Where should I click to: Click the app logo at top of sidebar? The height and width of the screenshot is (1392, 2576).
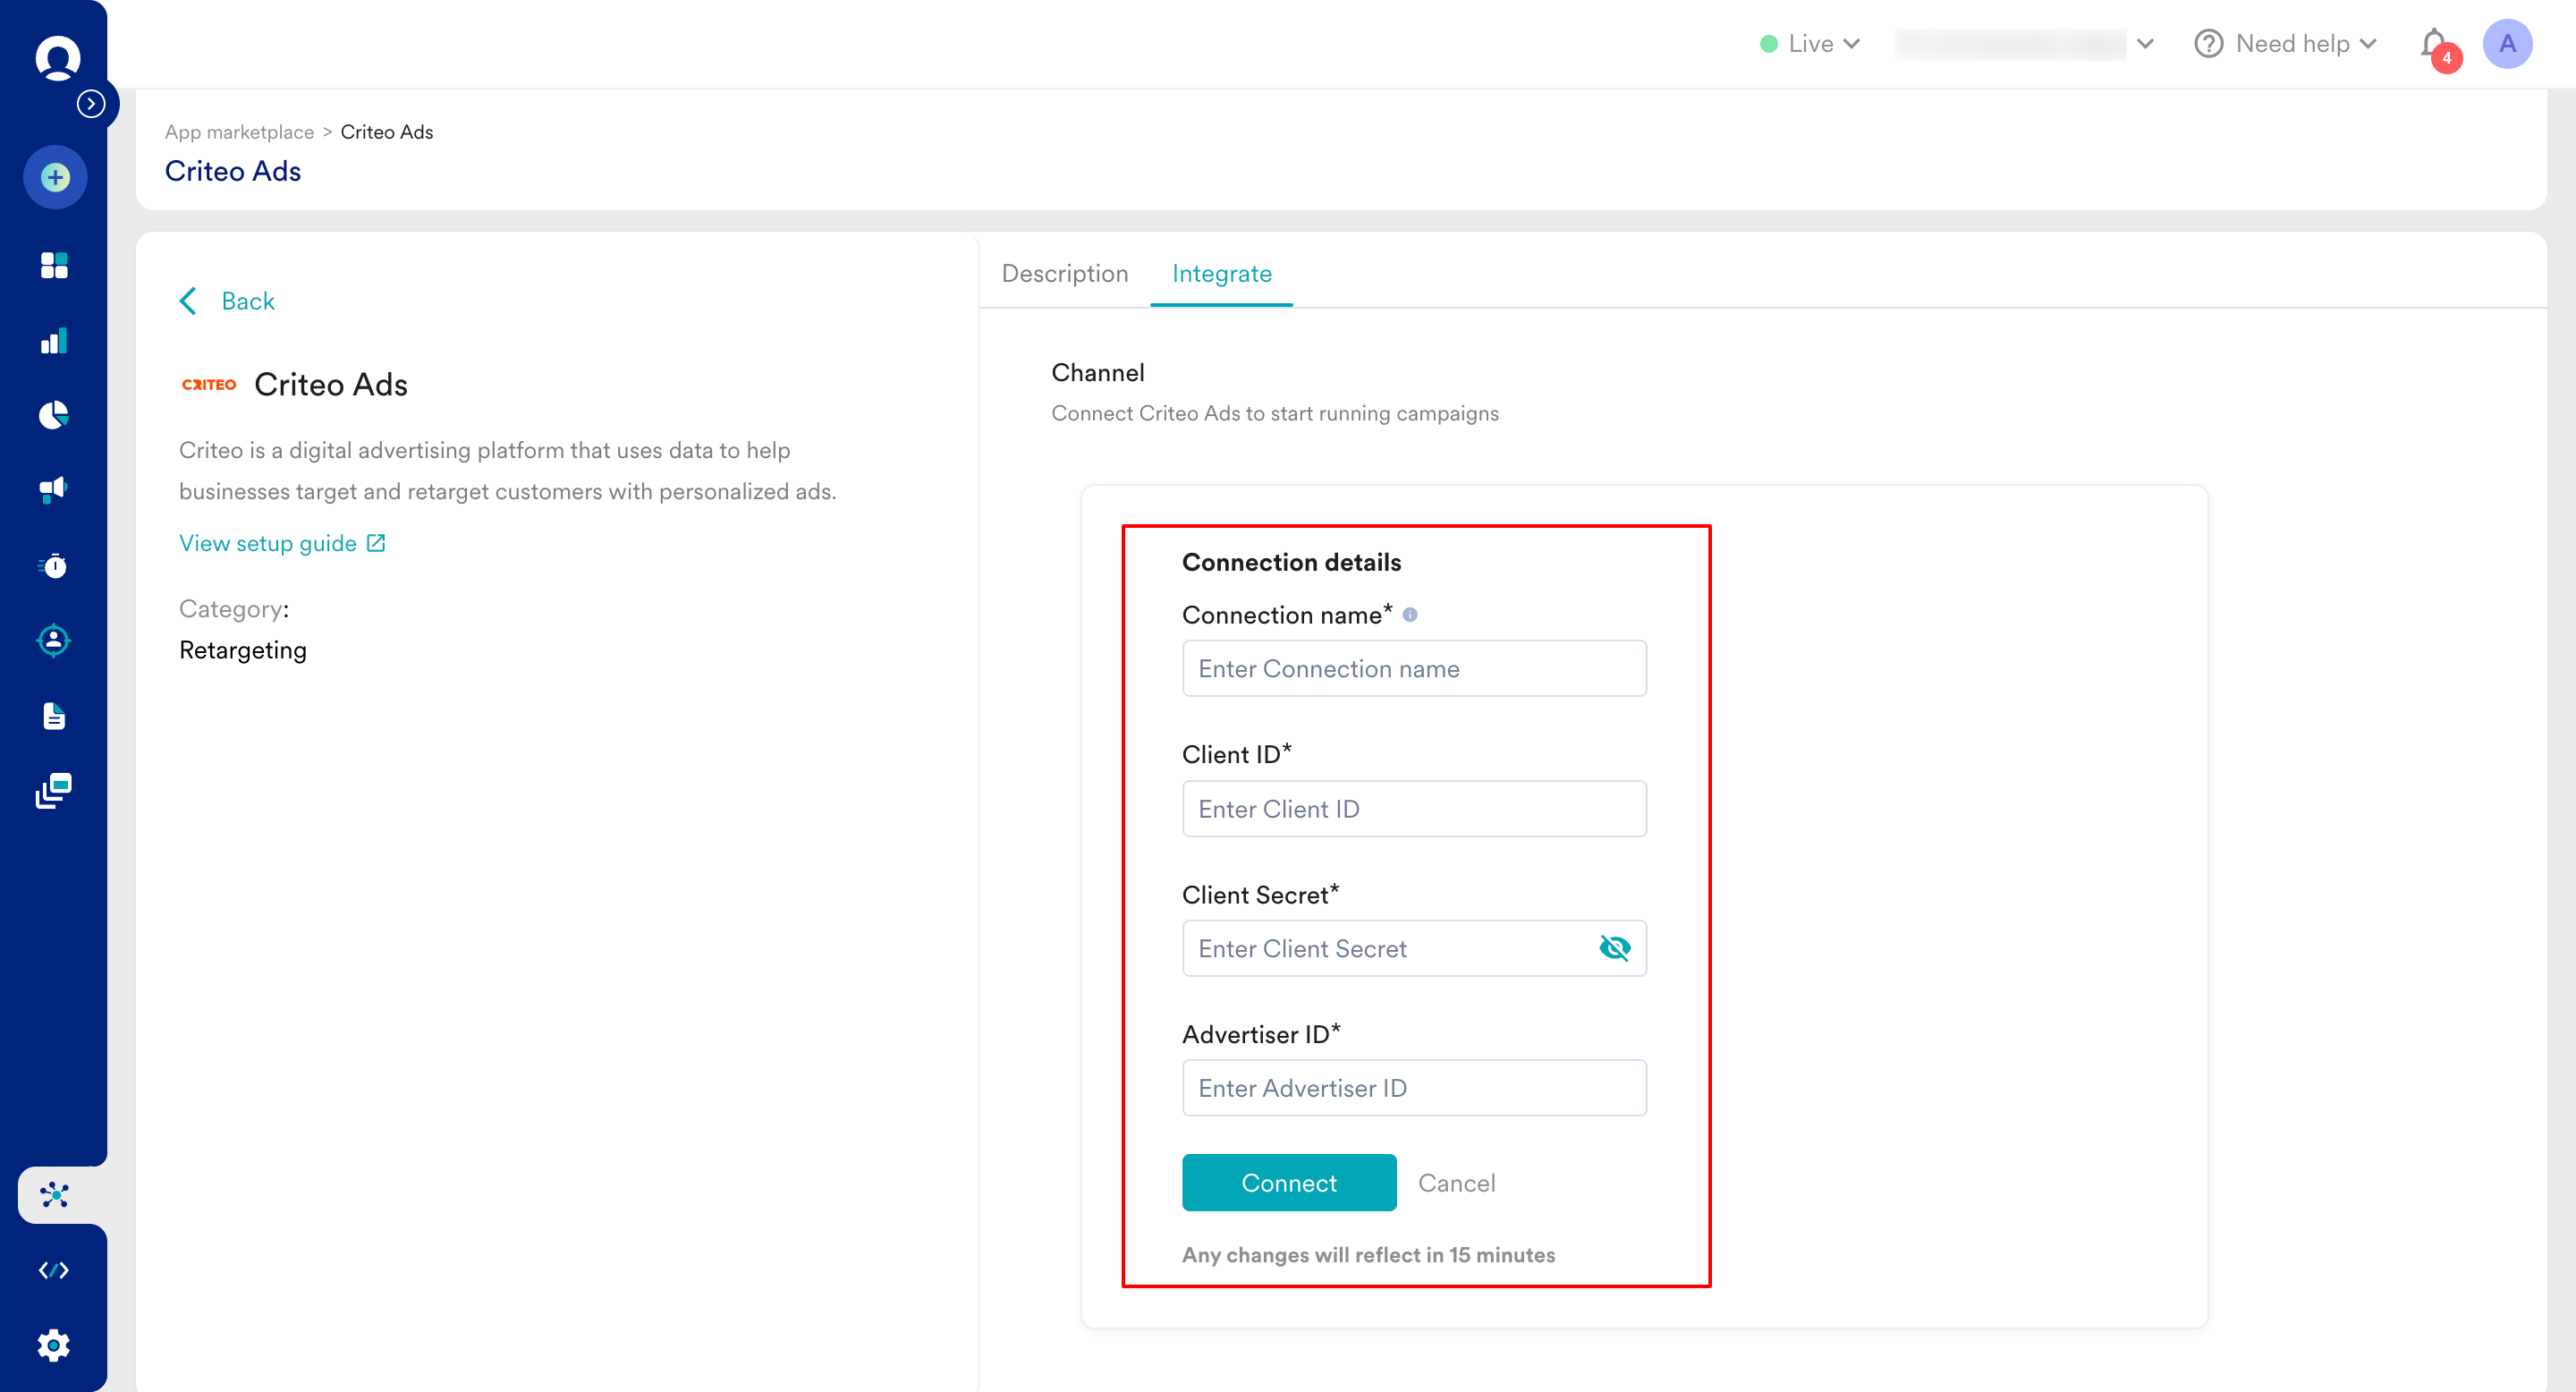57,57
